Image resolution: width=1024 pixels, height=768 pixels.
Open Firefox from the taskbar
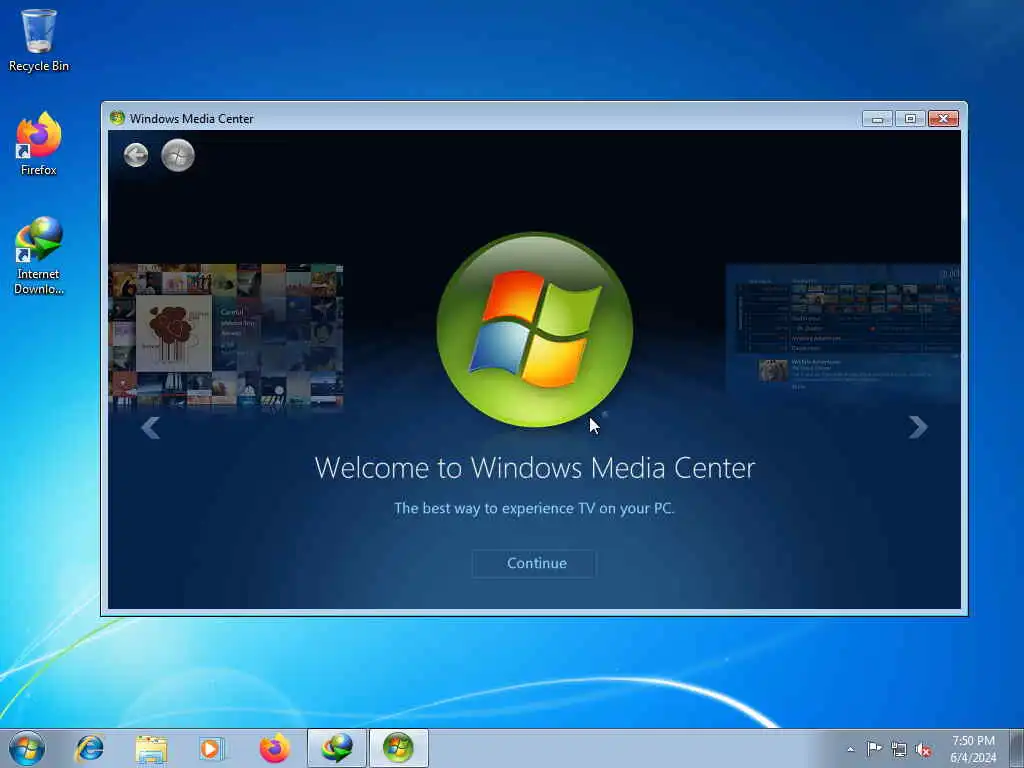274,748
